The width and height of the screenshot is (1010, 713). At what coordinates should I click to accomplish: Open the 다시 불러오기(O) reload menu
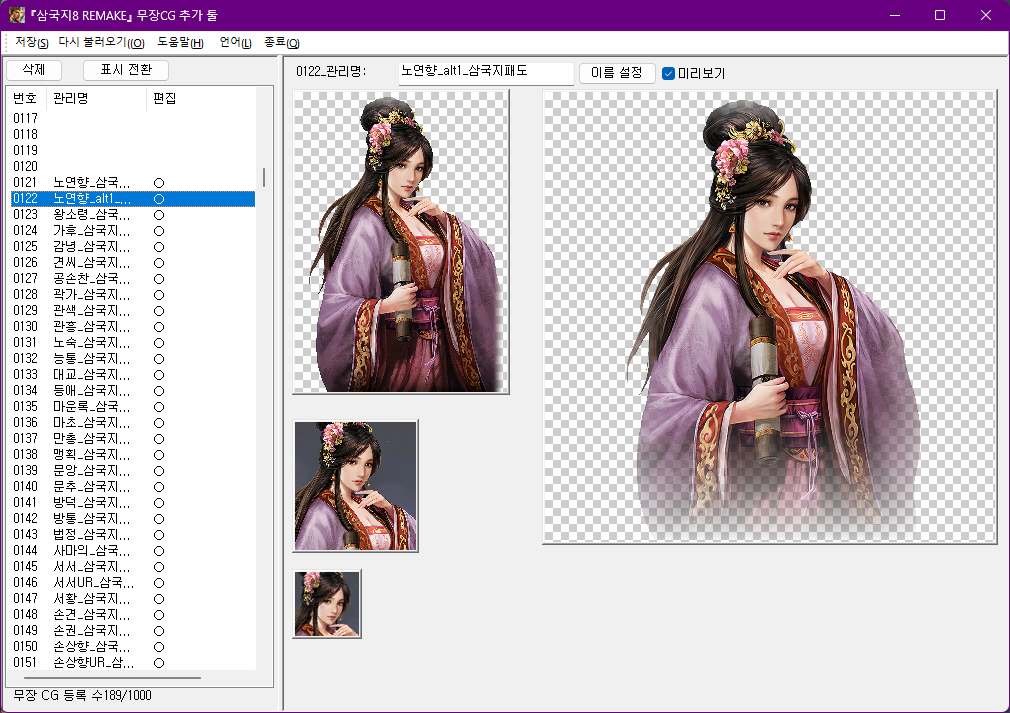[101, 43]
